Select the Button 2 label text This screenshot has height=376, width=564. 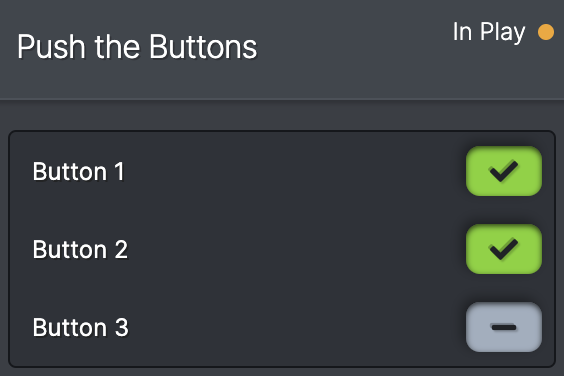80,249
